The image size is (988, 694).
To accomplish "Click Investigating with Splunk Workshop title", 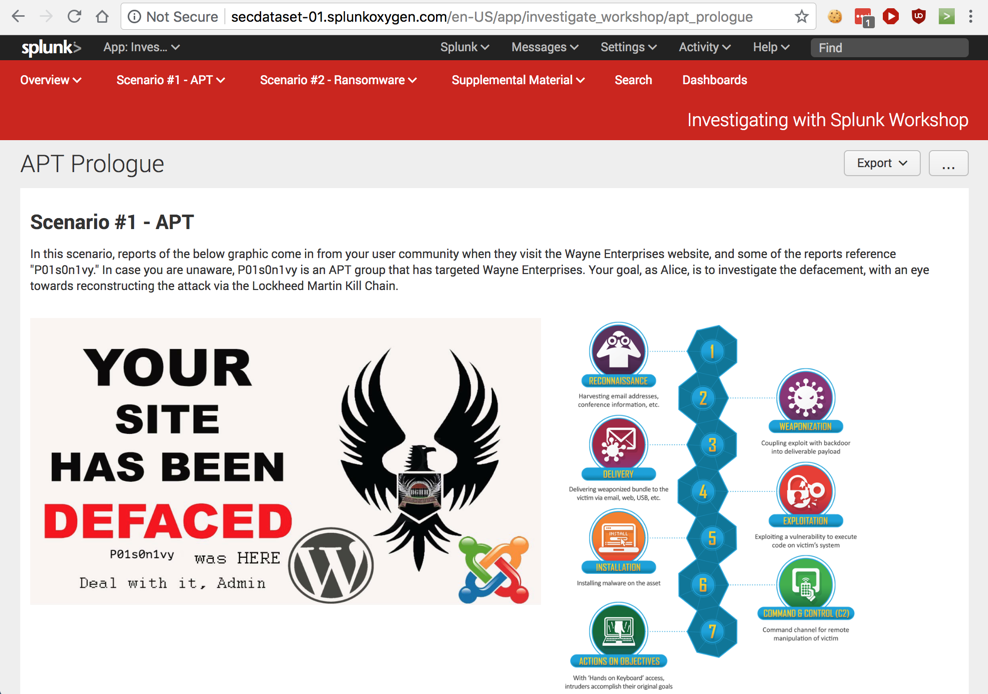I will click(x=827, y=120).
